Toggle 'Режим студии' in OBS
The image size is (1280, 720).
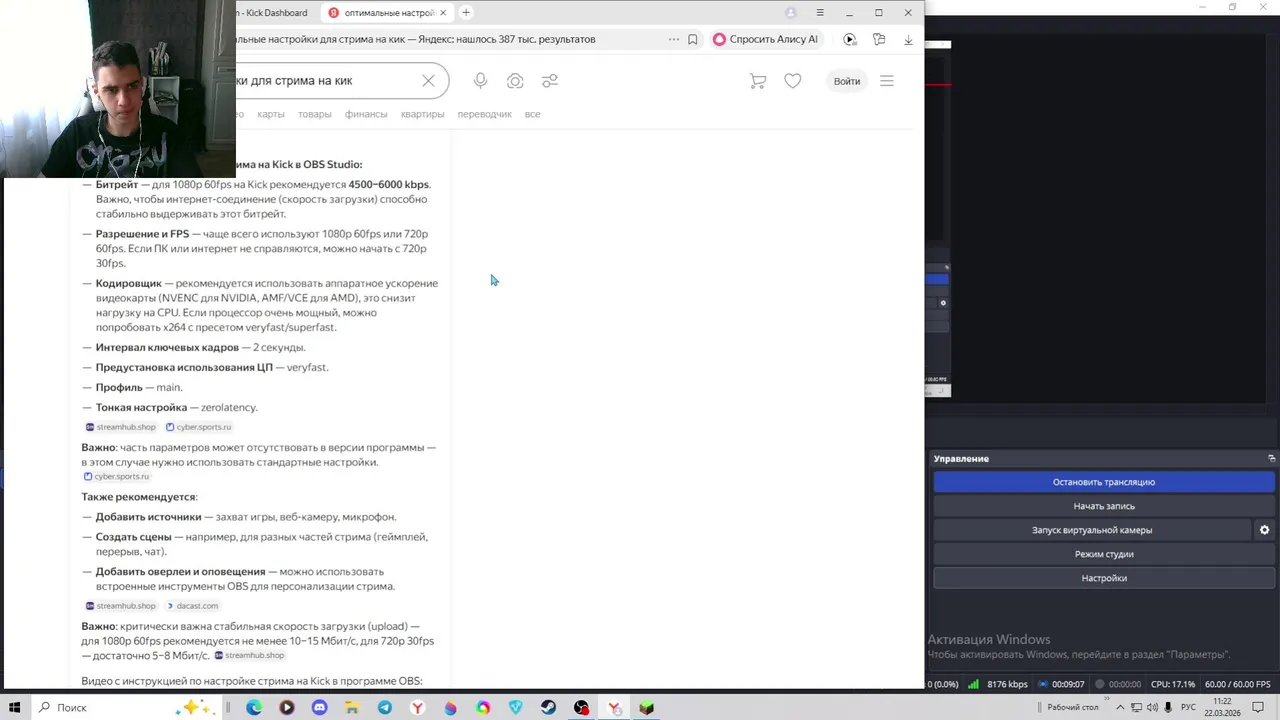[x=1104, y=554]
